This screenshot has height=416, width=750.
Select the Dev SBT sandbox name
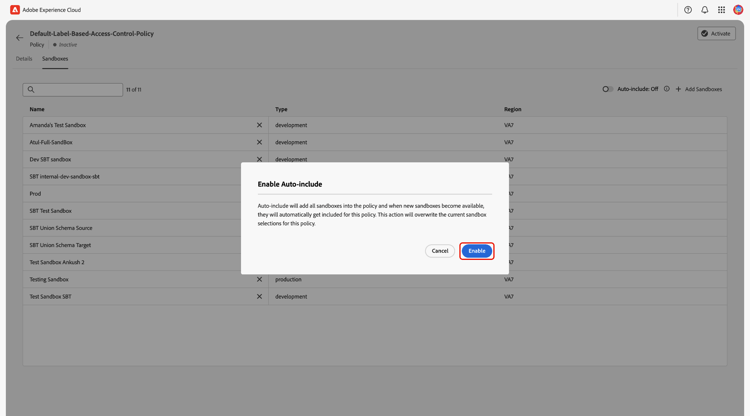click(x=50, y=159)
